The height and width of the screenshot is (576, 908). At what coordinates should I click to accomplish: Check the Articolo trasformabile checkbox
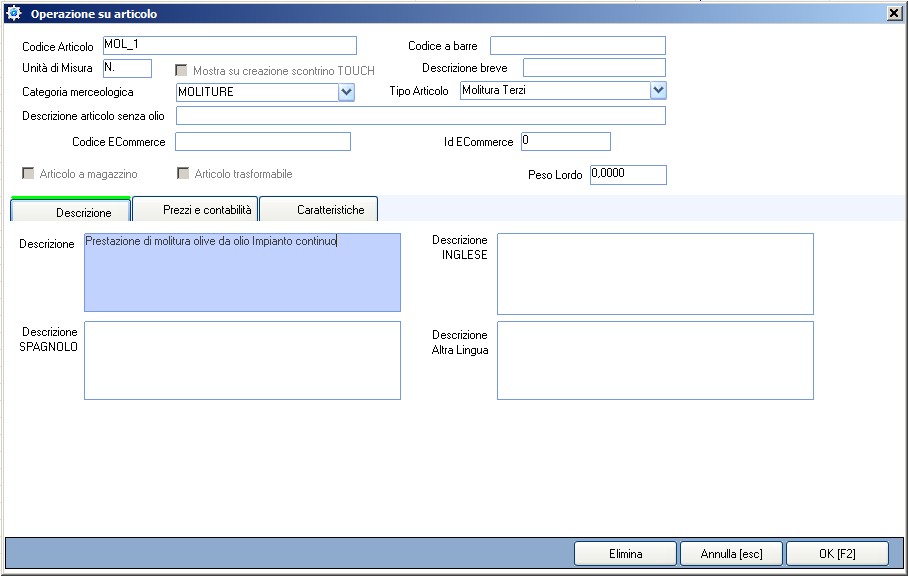(x=183, y=174)
